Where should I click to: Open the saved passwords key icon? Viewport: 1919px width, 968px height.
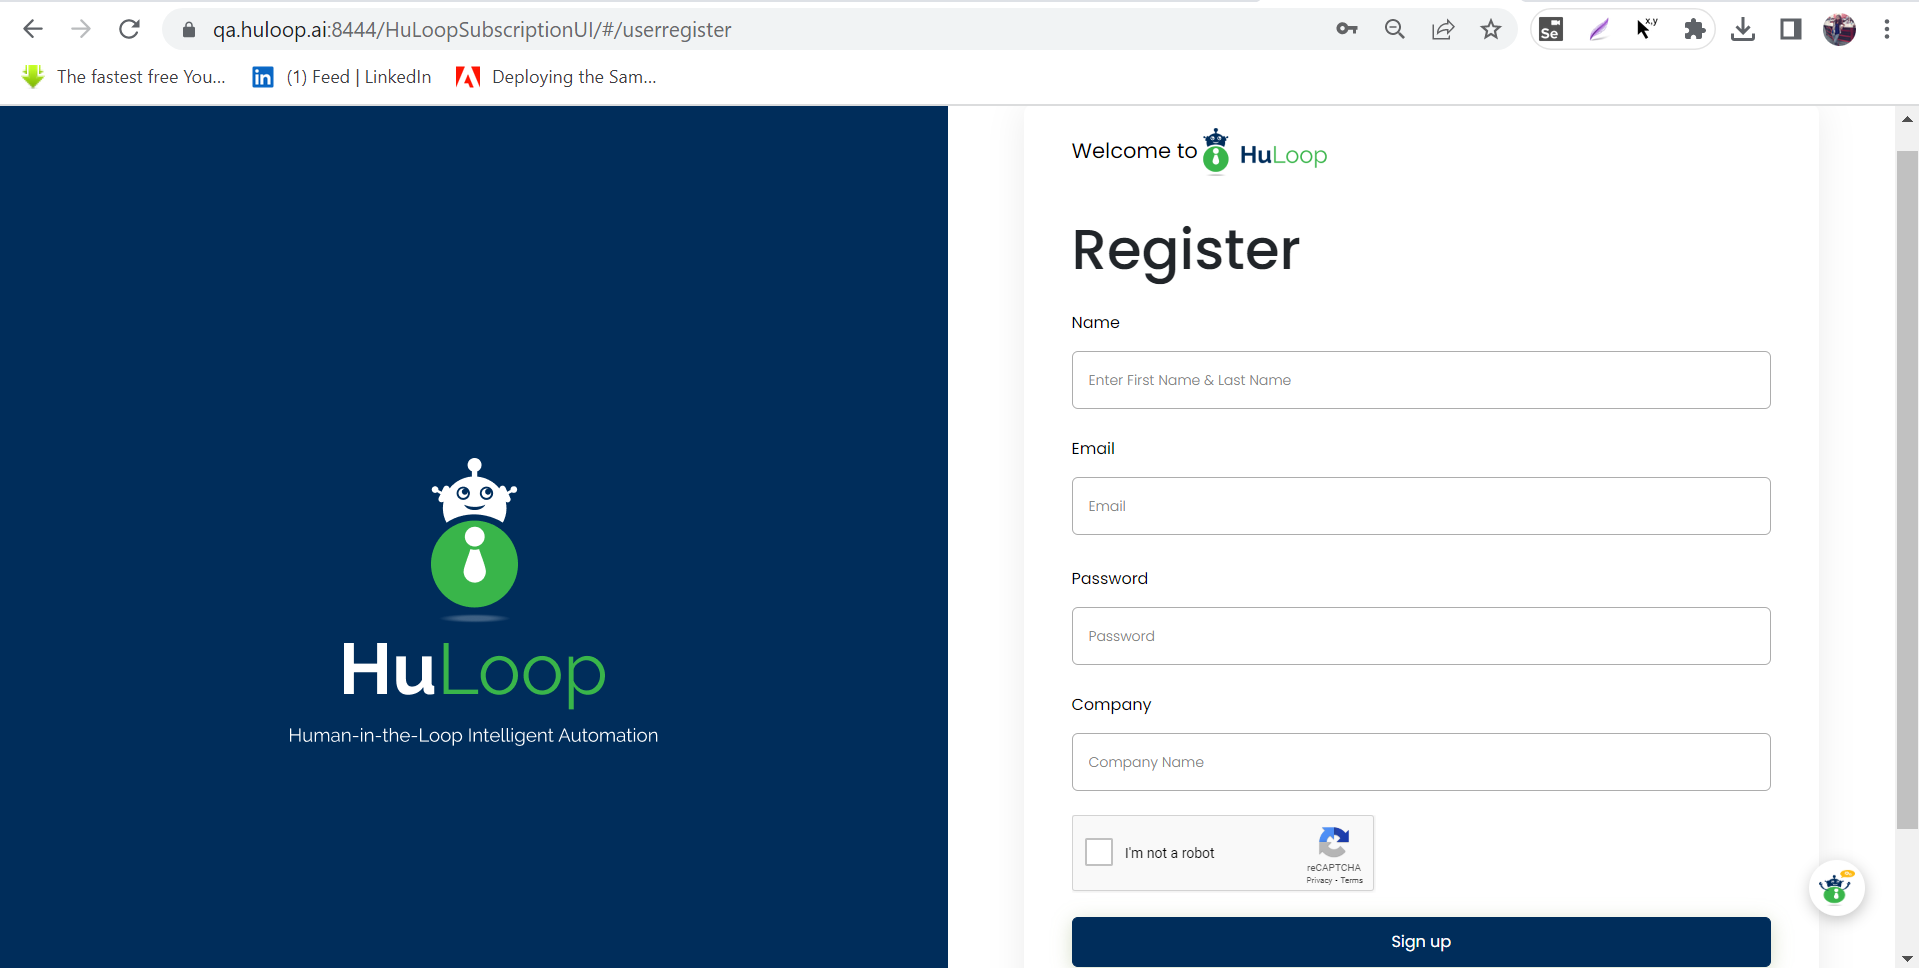point(1346,29)
